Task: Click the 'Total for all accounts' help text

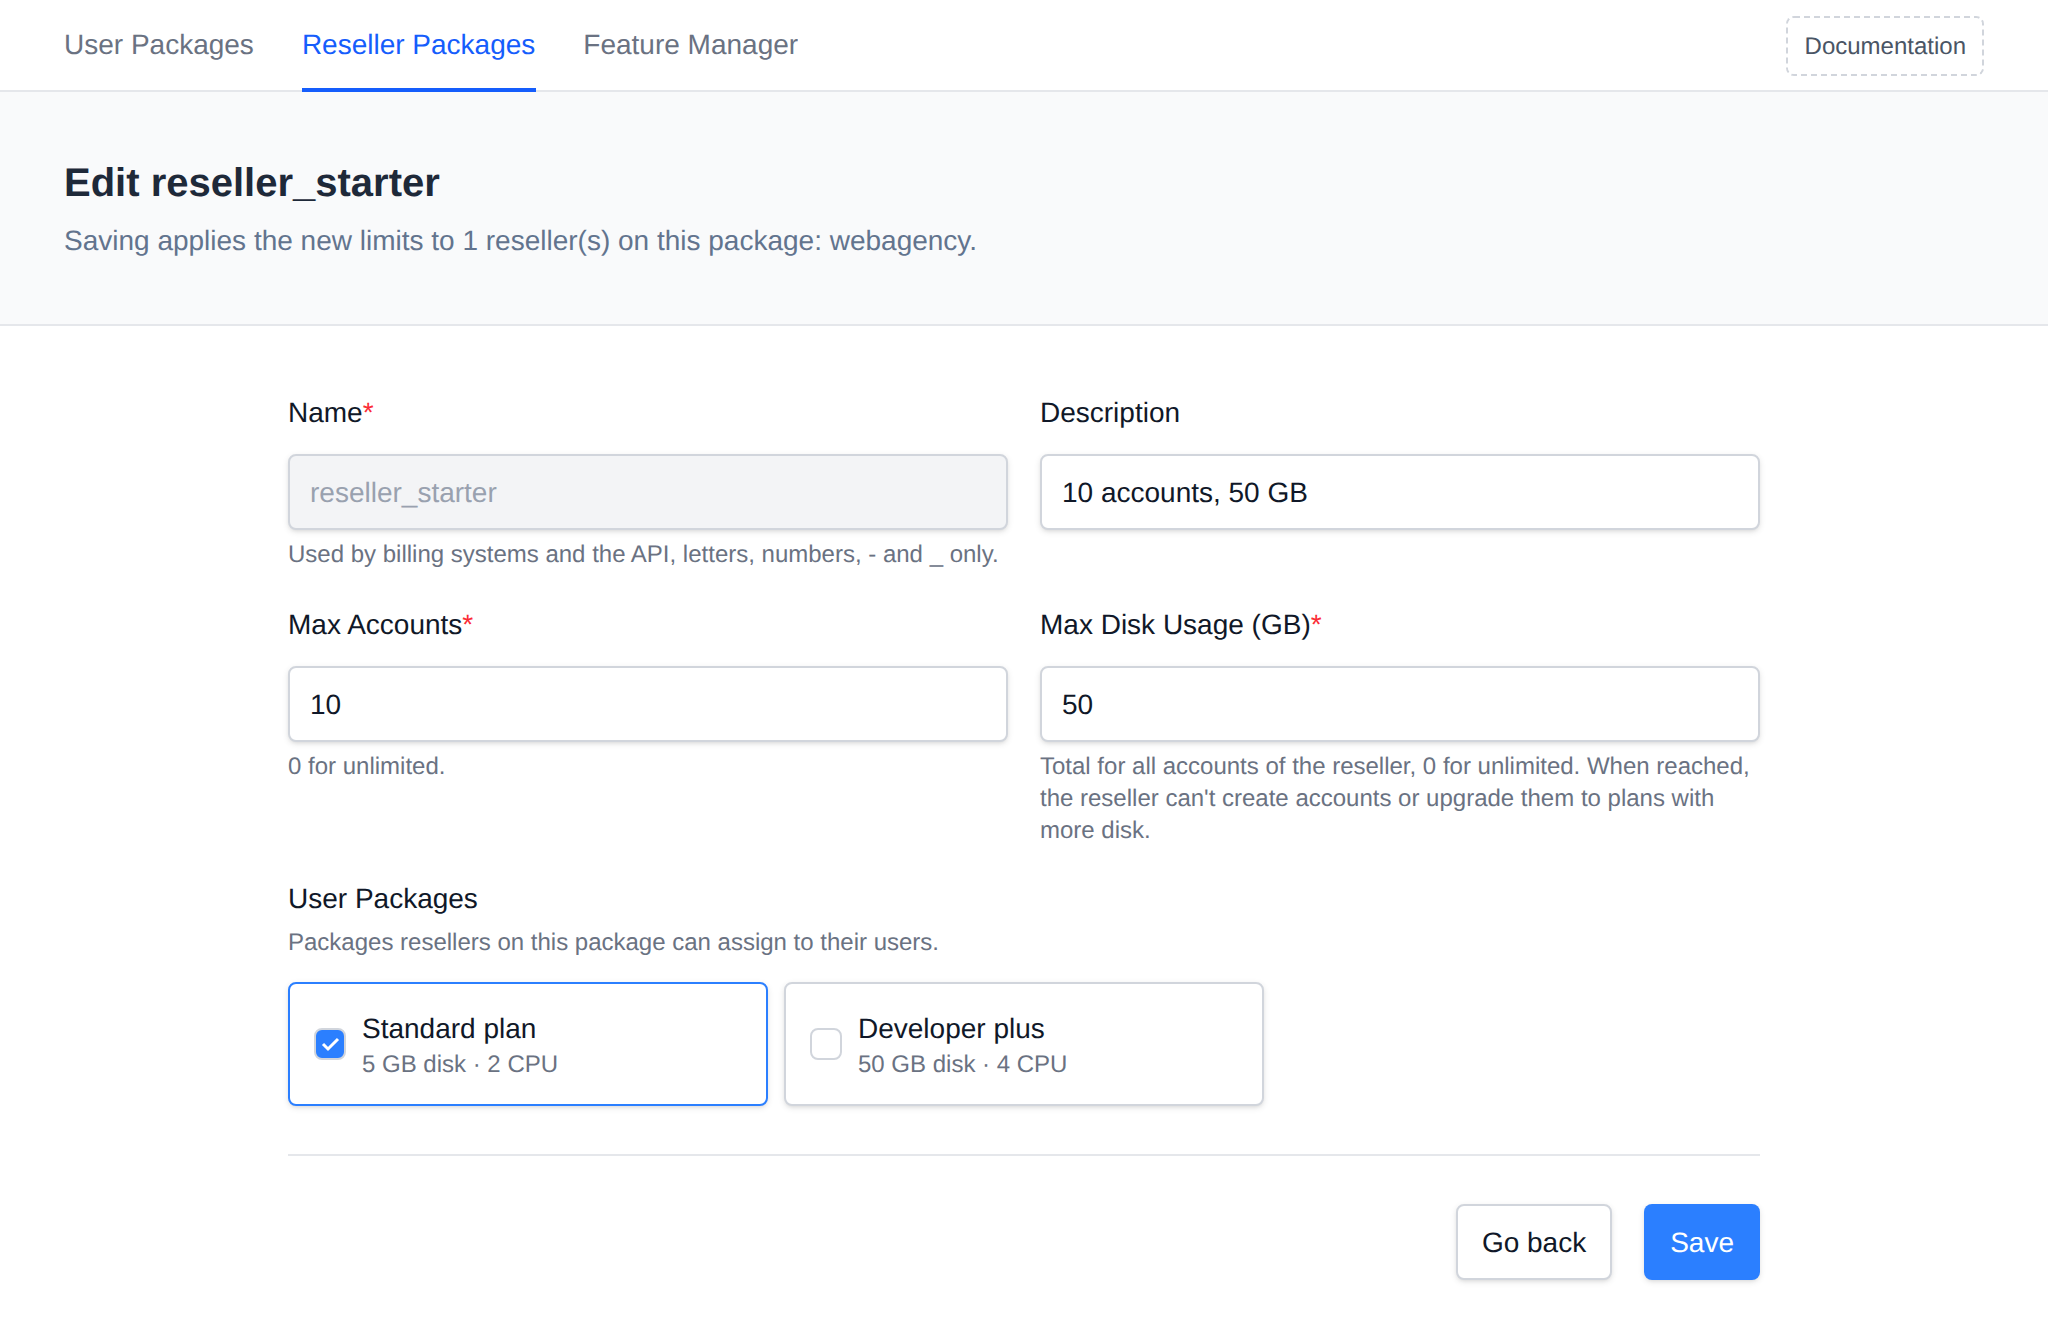Action: [x=1395, y=798]
